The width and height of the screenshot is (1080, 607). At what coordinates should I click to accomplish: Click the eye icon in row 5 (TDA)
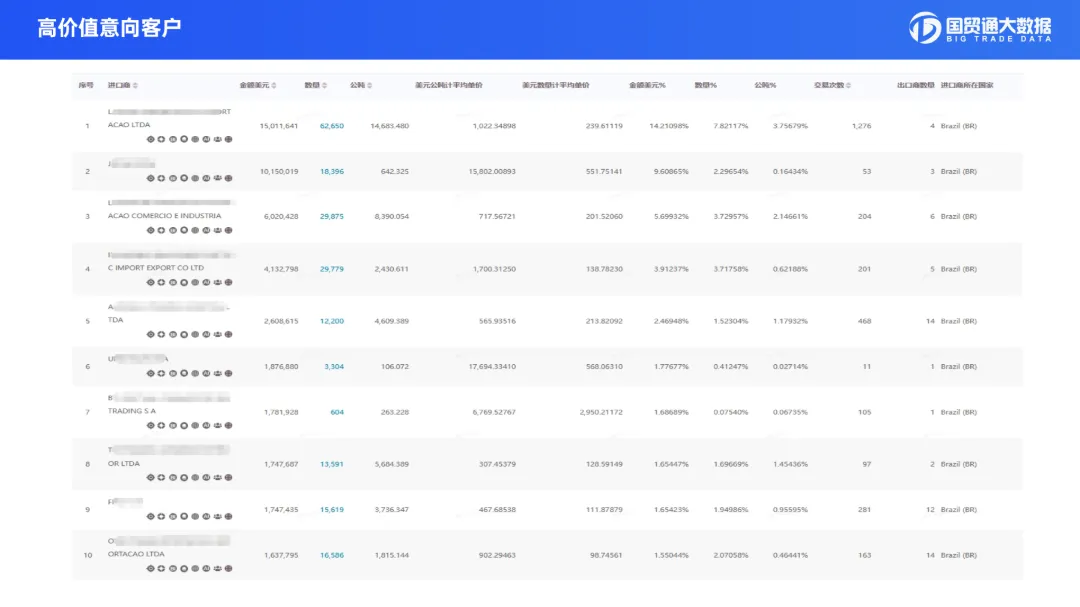coord(150,334)
